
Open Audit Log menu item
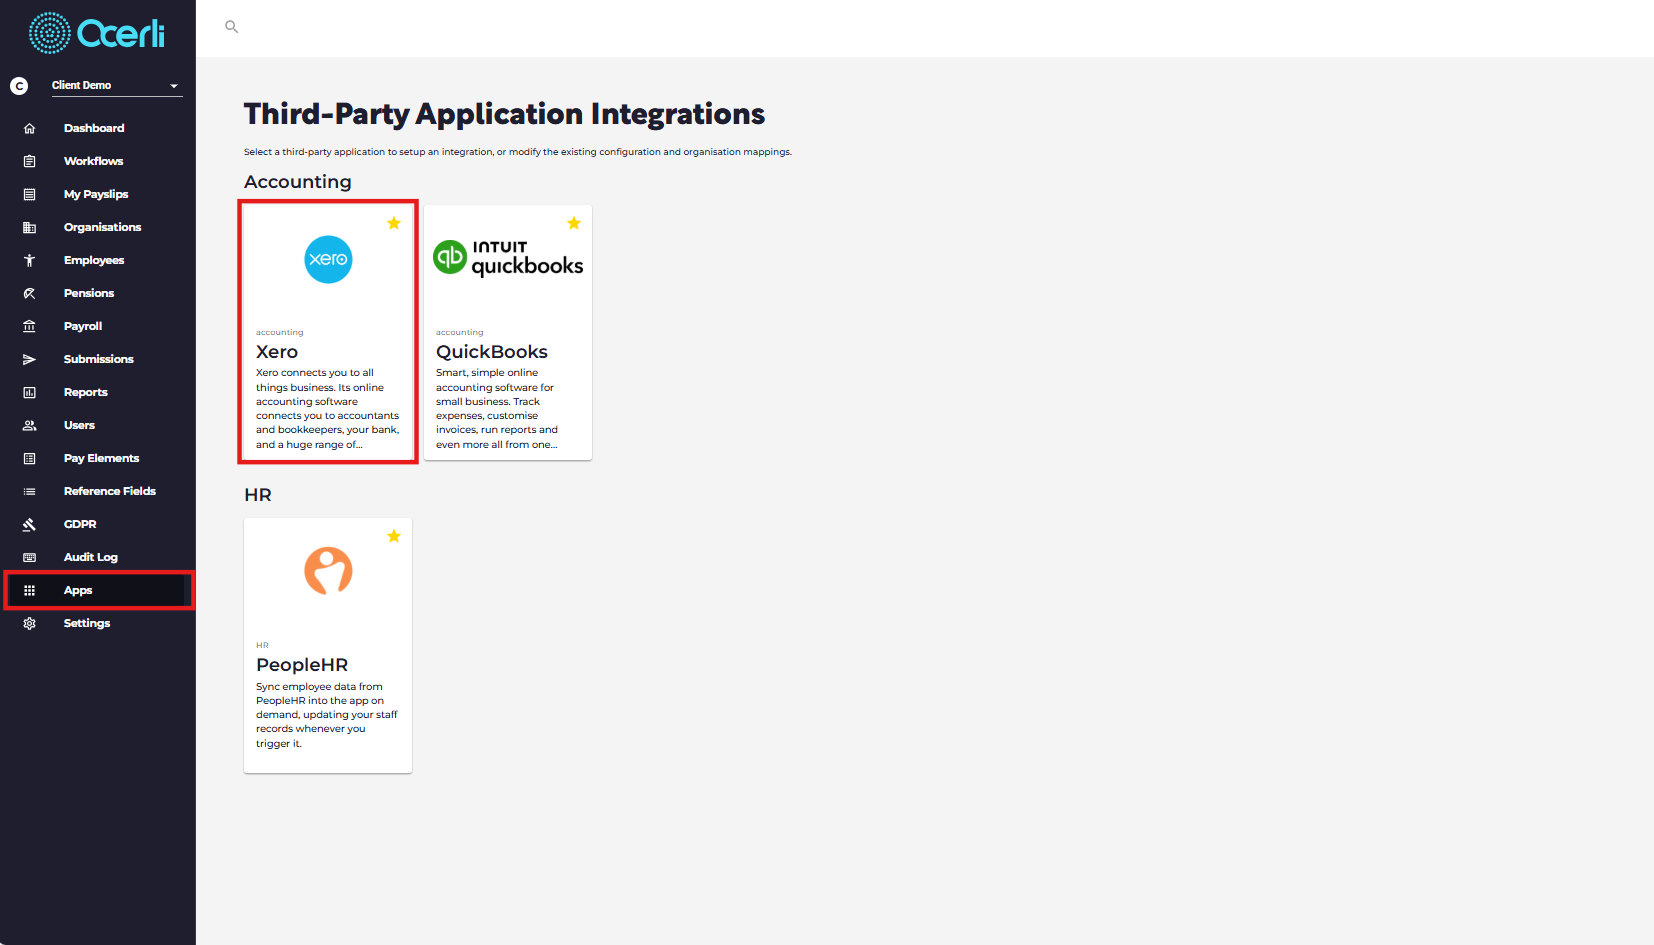click(91, 557)
